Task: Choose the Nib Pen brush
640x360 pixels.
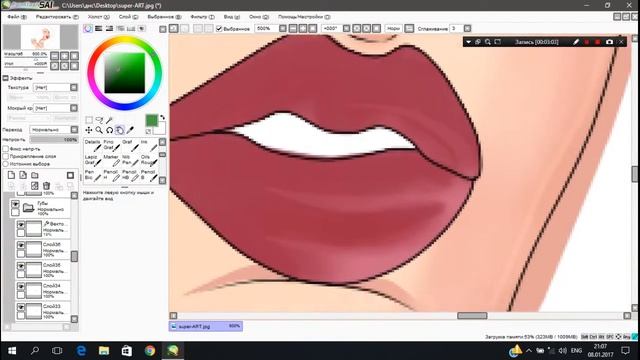Action: pos(130,160)
